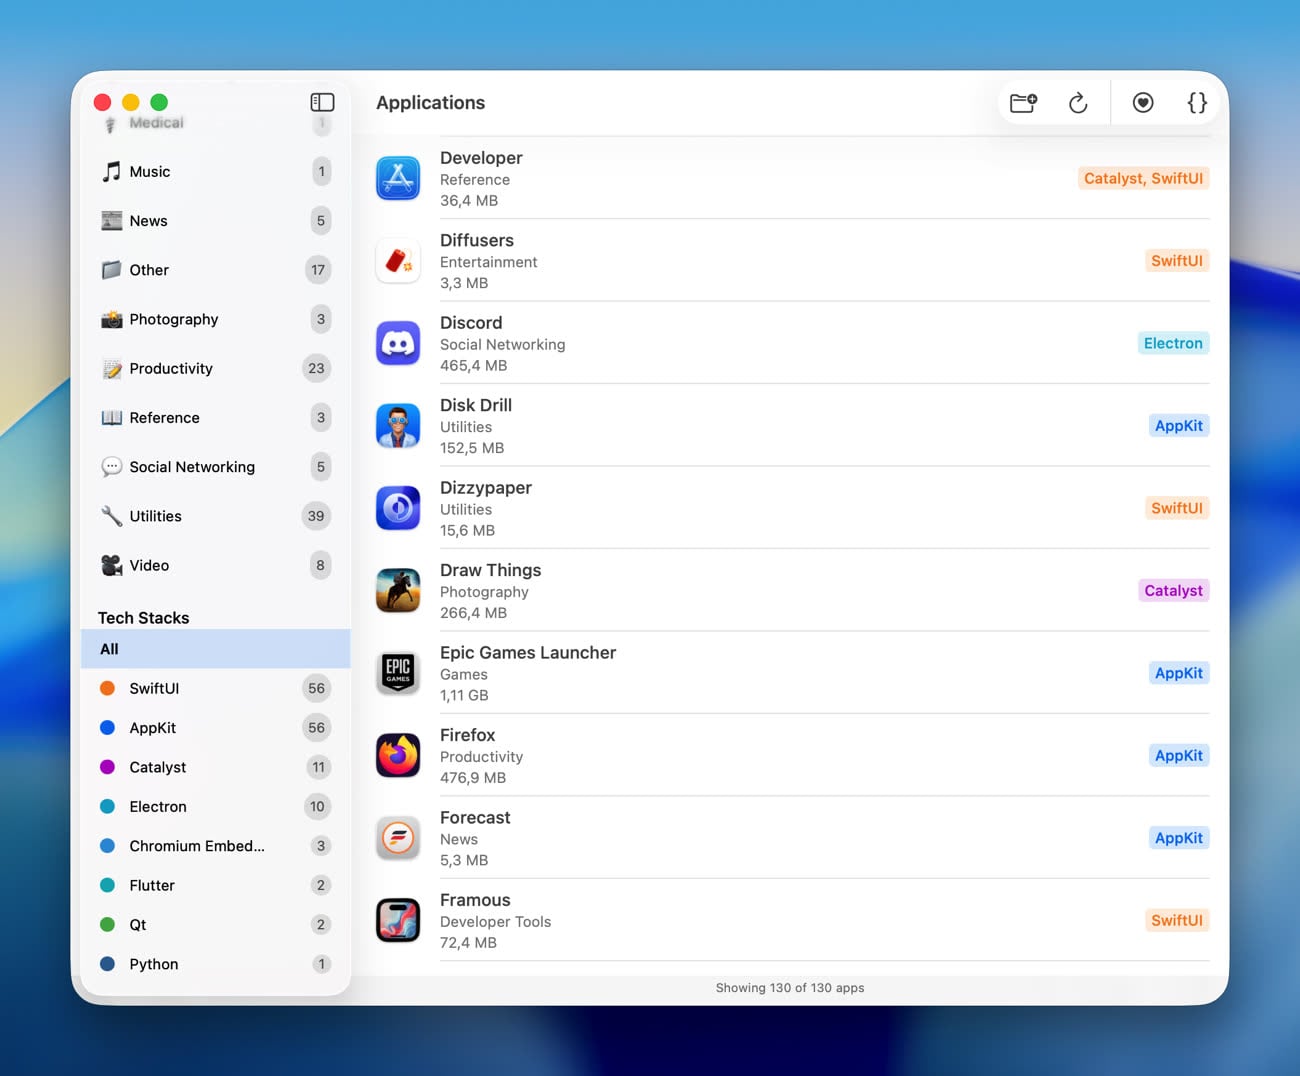
Task: Filter apps by Electron
Action: 157,806
